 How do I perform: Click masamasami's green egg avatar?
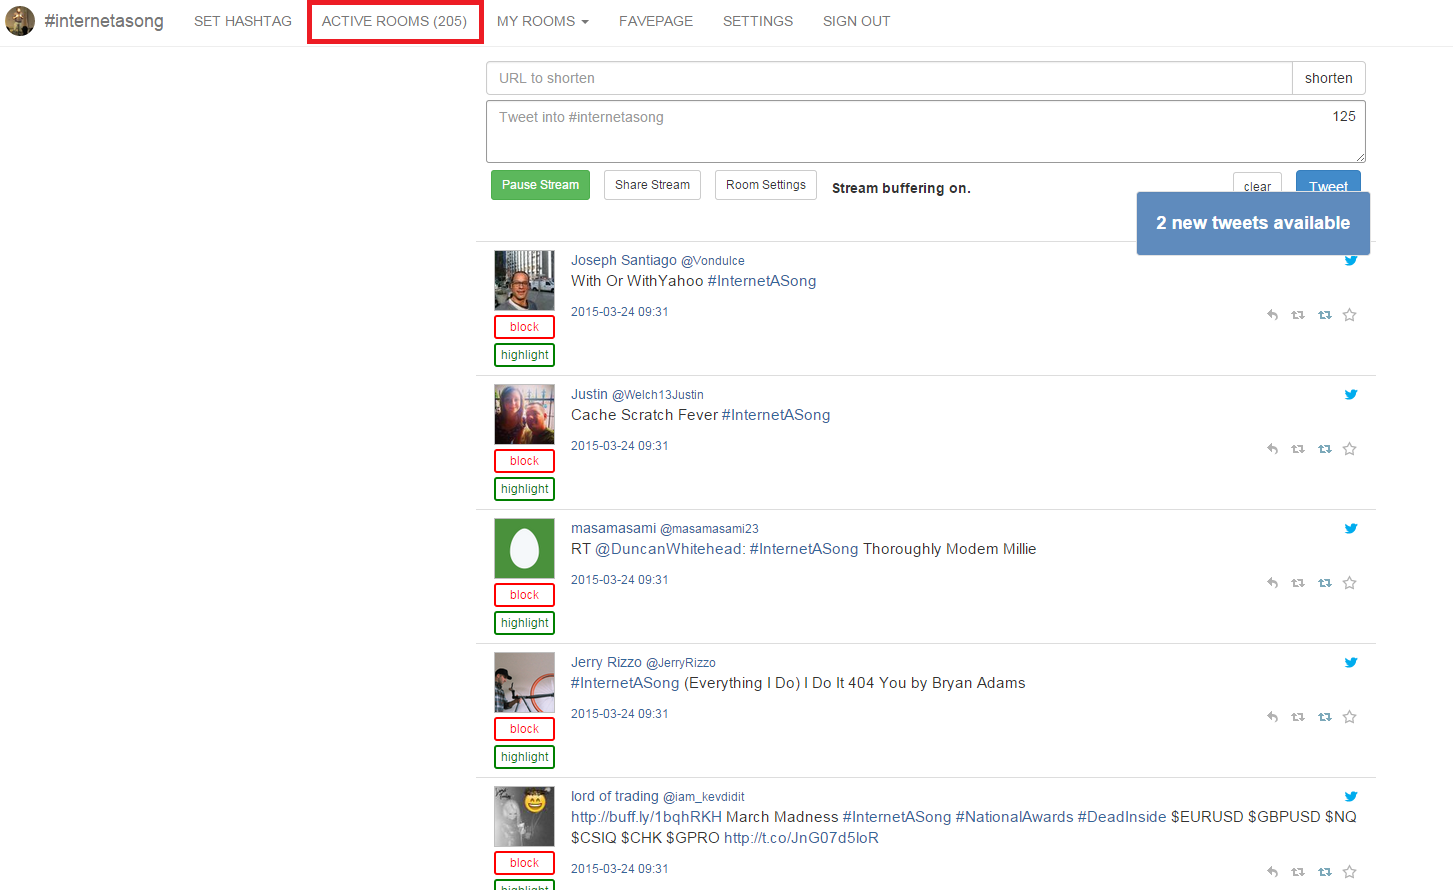[524, 548]
